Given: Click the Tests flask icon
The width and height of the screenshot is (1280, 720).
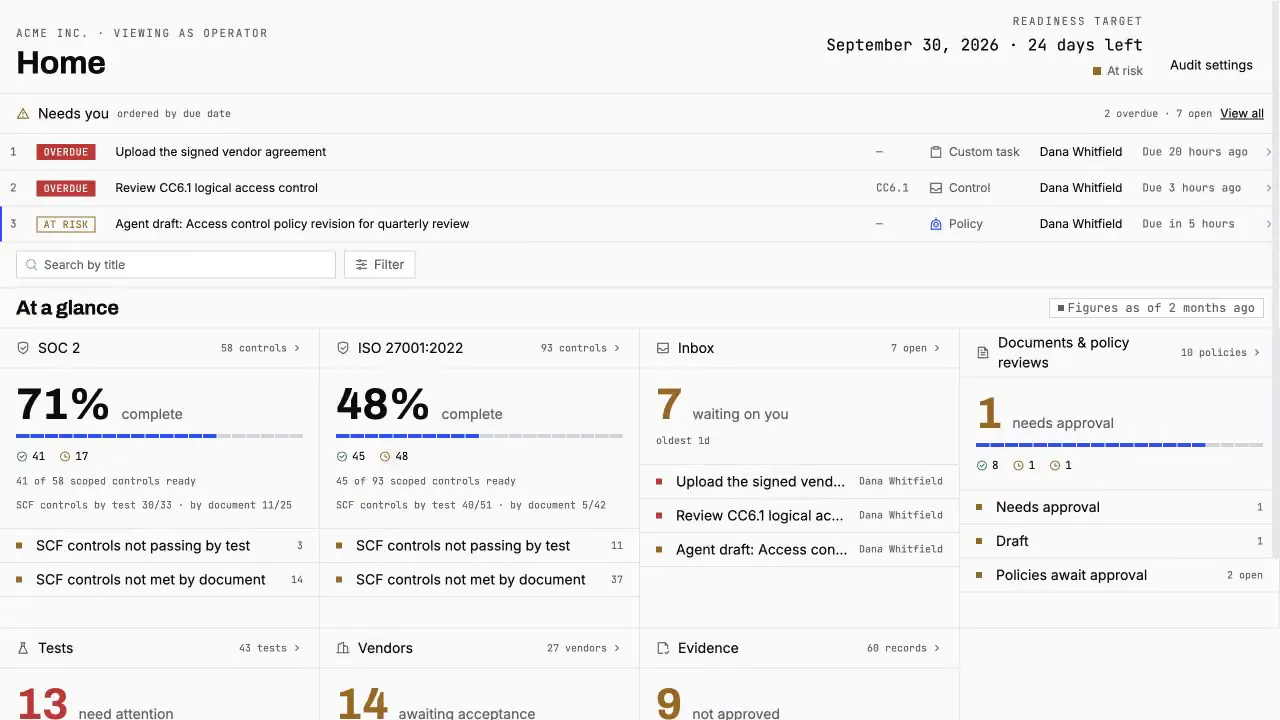Looking at the screenshot, I should point(23,648).
